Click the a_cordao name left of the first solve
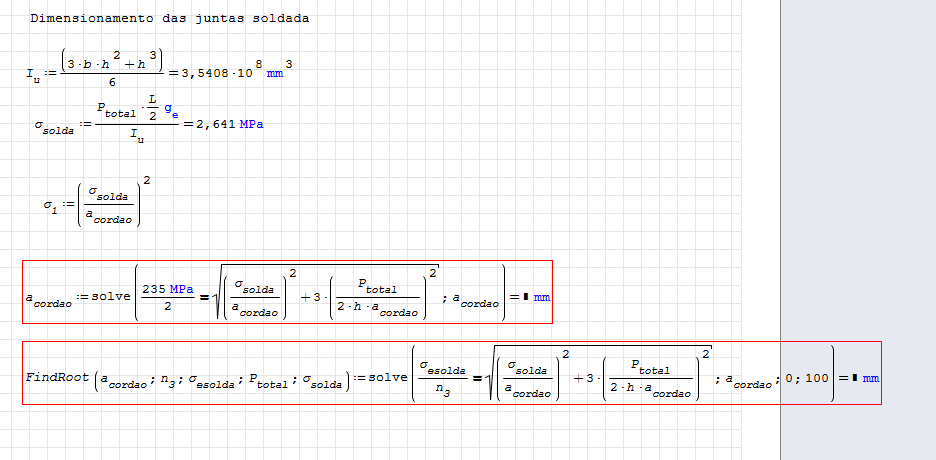This screenshot has height=460, width=936. (48, 300)
